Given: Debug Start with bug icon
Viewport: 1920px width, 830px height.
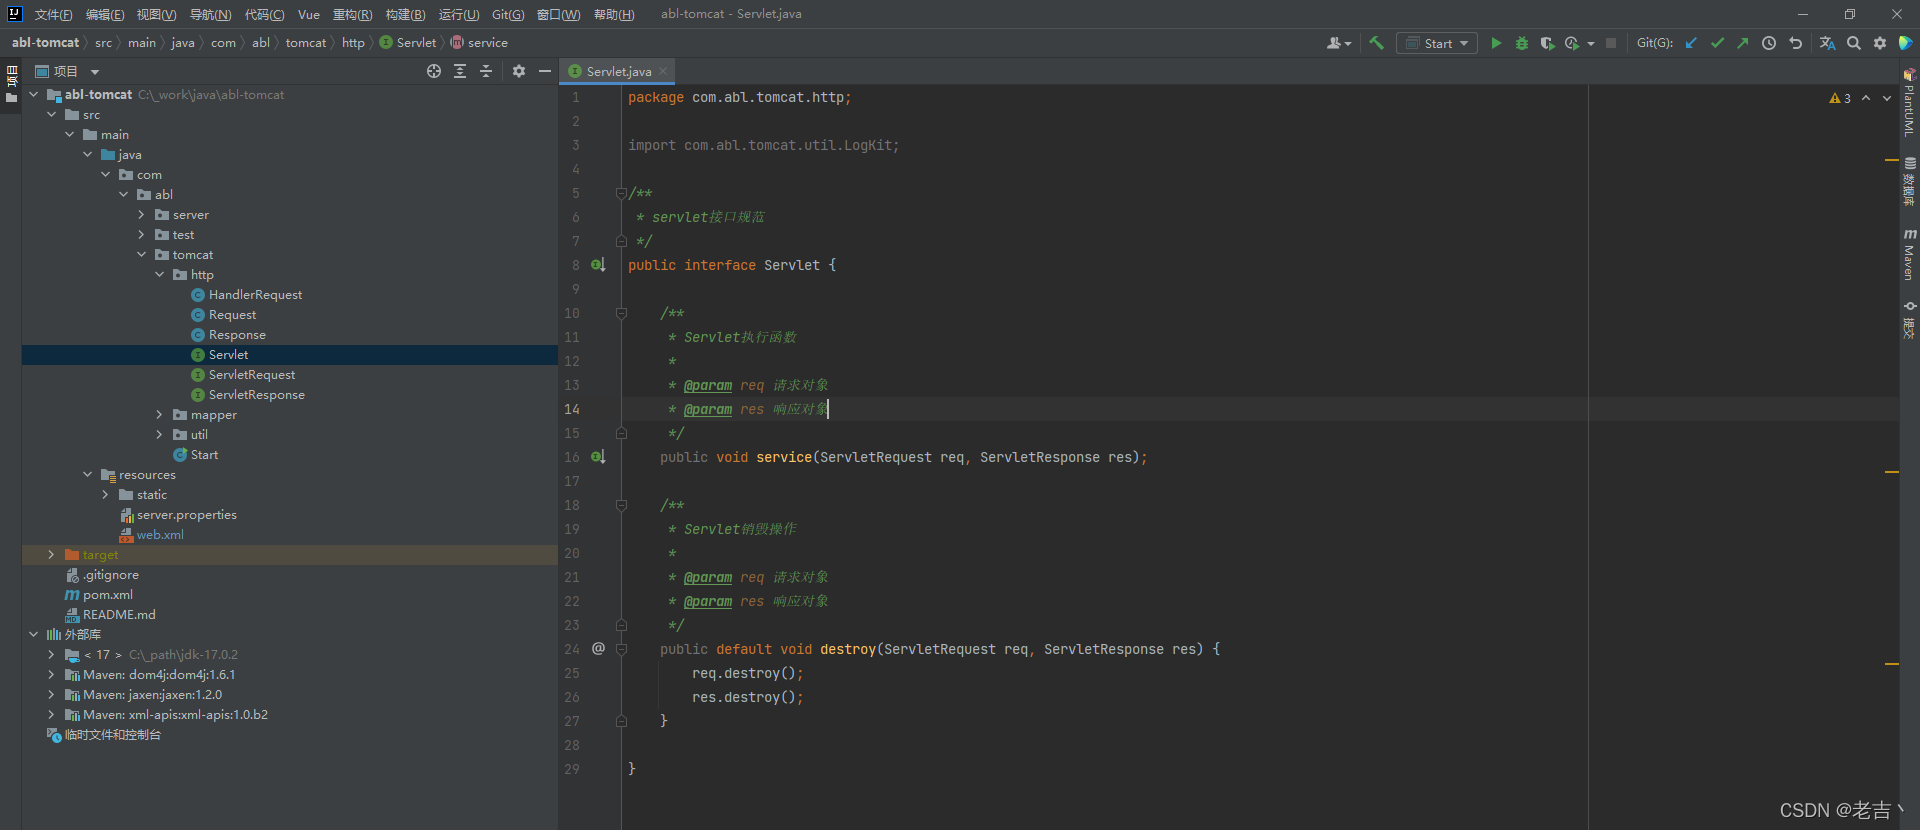Looking at the screenshot, I should point(1522,43).
